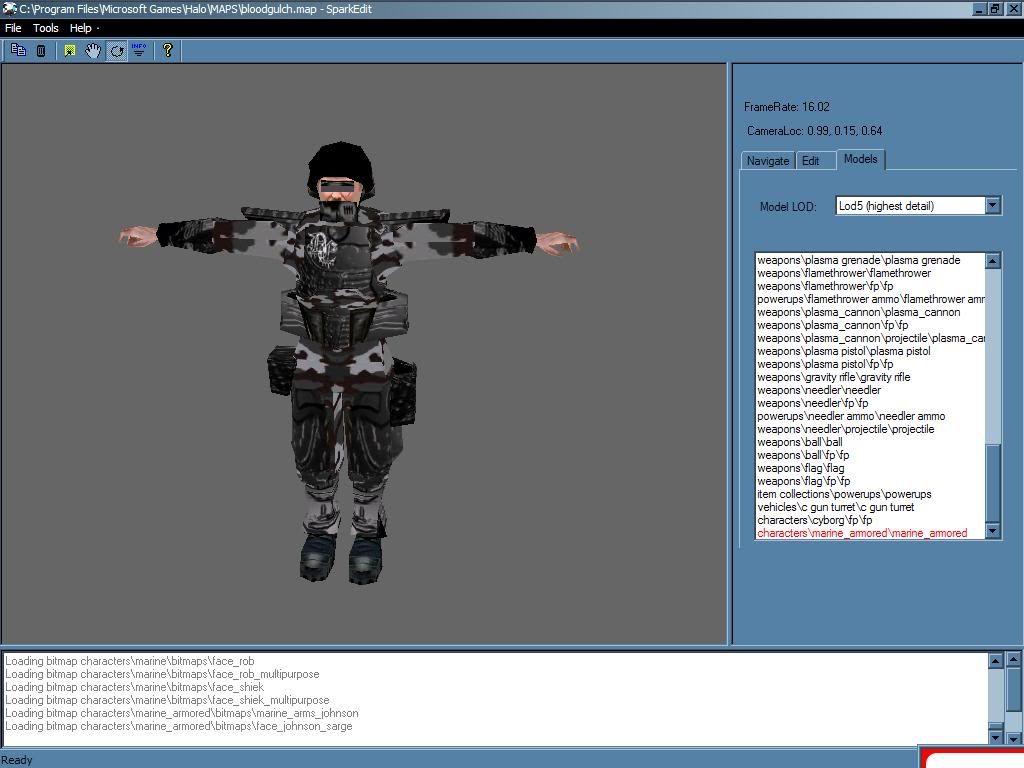The image size is (1024, 768).
Task: Click log line face_rob bitmap
Action: [129, 661]
